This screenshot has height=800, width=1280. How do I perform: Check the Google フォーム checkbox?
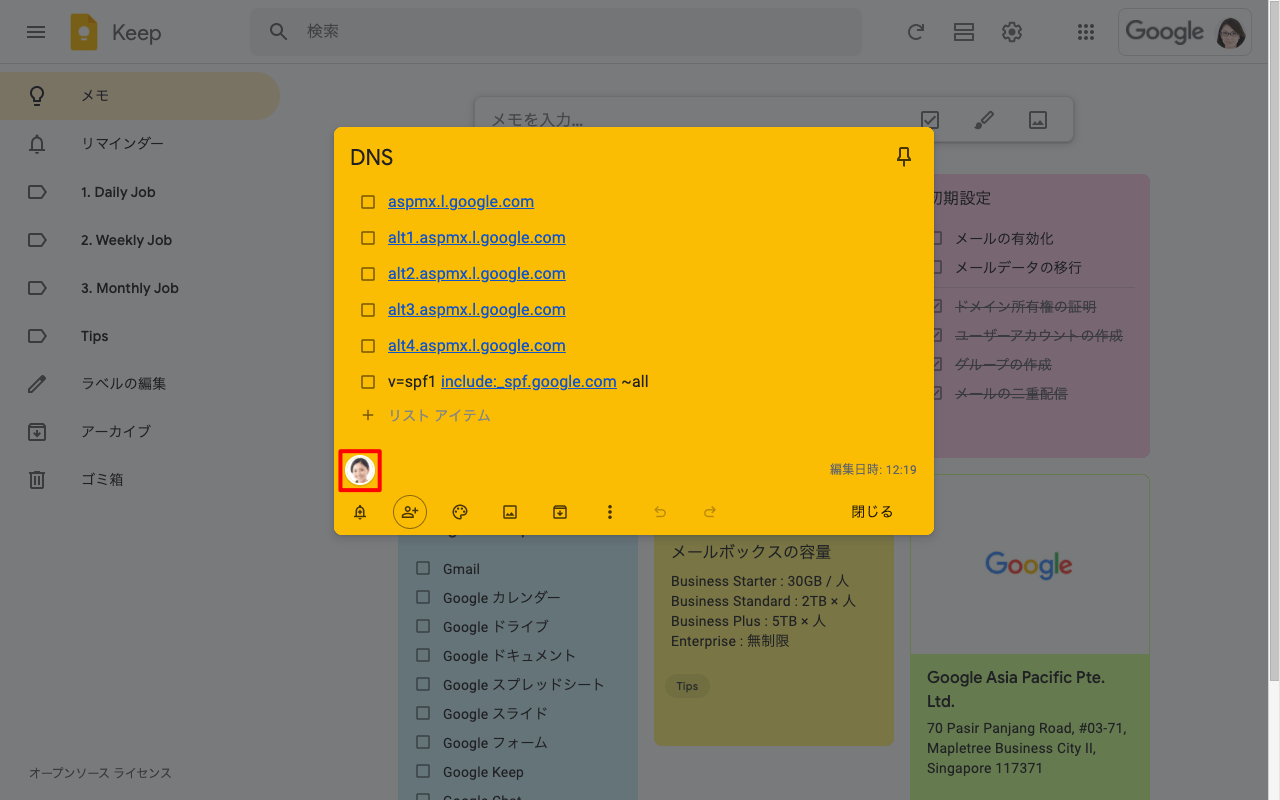click(x=423, y=743)
